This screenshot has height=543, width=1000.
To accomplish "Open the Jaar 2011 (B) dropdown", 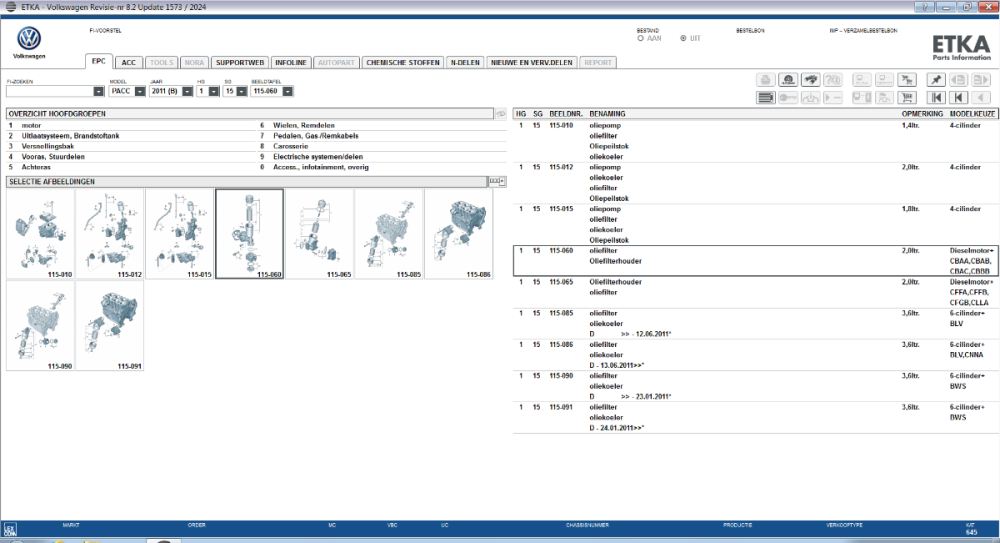I will click(188, 92).
